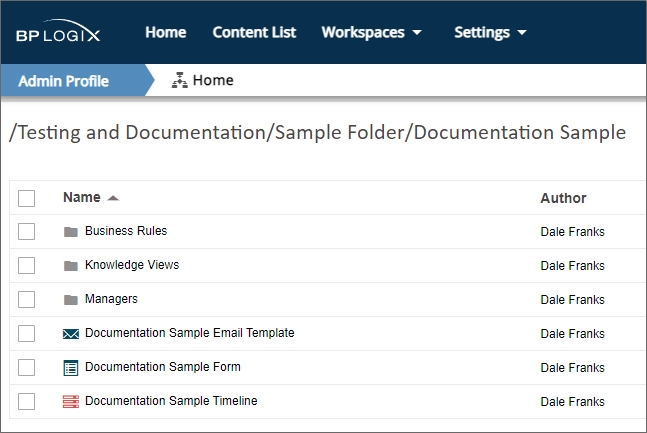Screen dimensions: 647x433
Task: Open the Documentation Sample Form link
Action: (x=162, y=367)
